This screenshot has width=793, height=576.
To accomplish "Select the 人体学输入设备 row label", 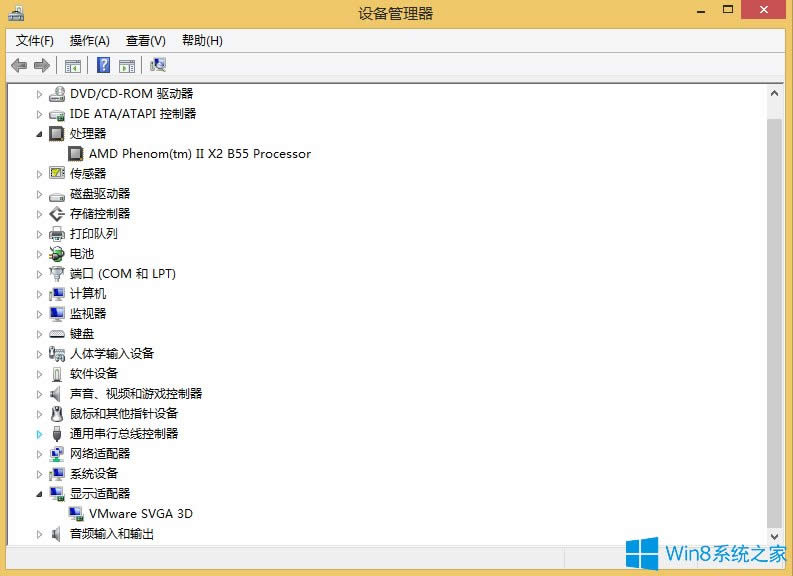I will pos(112,353).
